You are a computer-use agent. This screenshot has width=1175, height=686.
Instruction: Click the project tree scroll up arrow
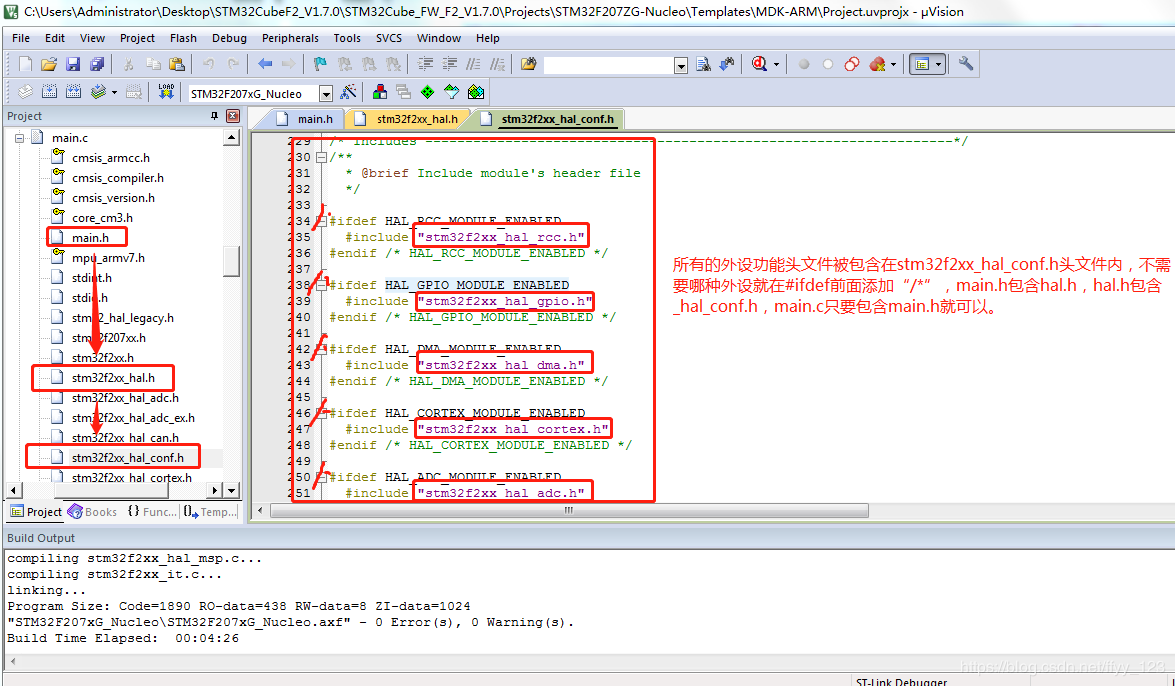232,137
